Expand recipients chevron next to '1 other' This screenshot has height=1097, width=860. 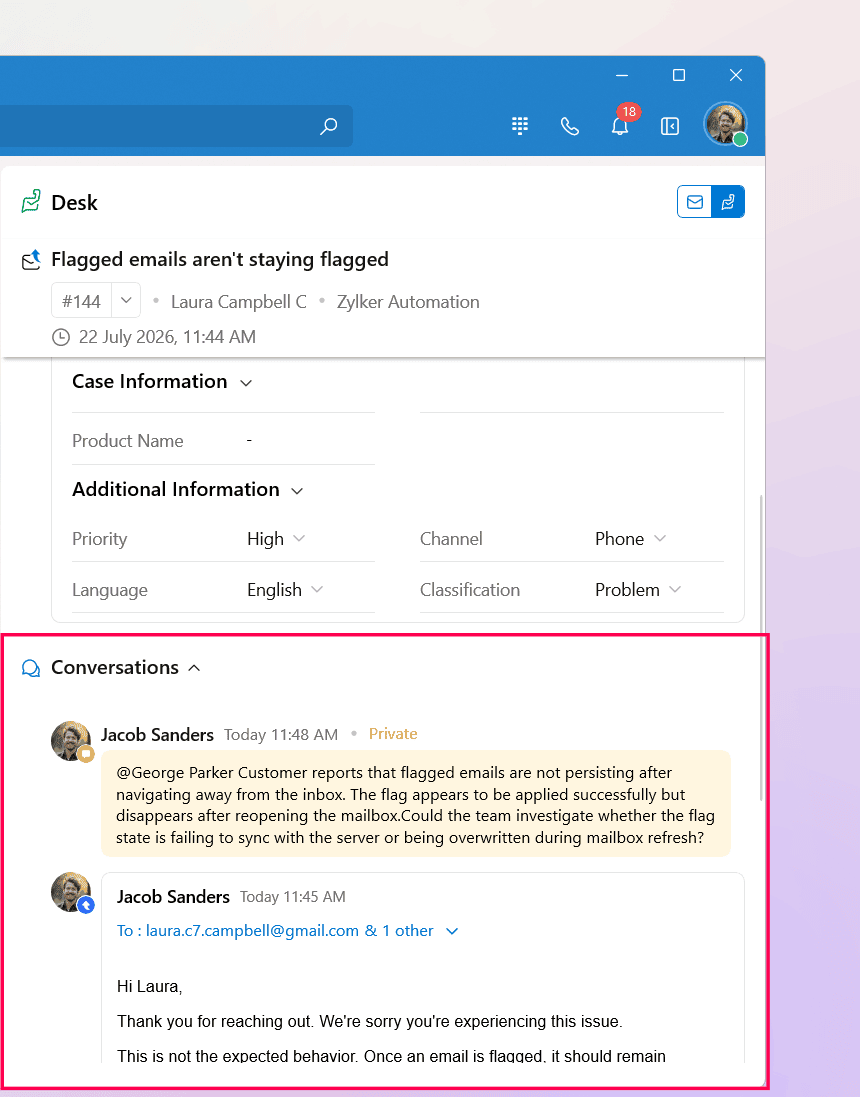[x=452, y=931]
